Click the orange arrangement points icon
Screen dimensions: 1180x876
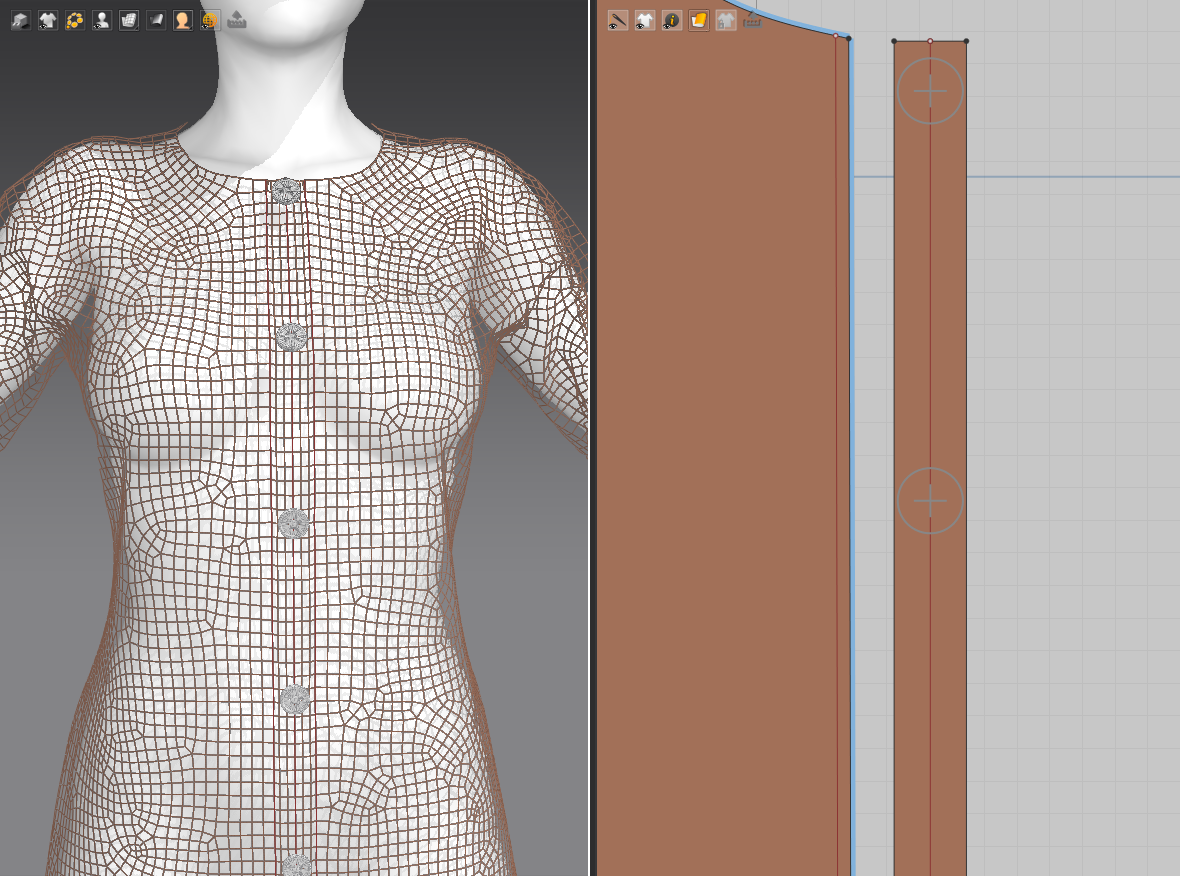(75, 20)
